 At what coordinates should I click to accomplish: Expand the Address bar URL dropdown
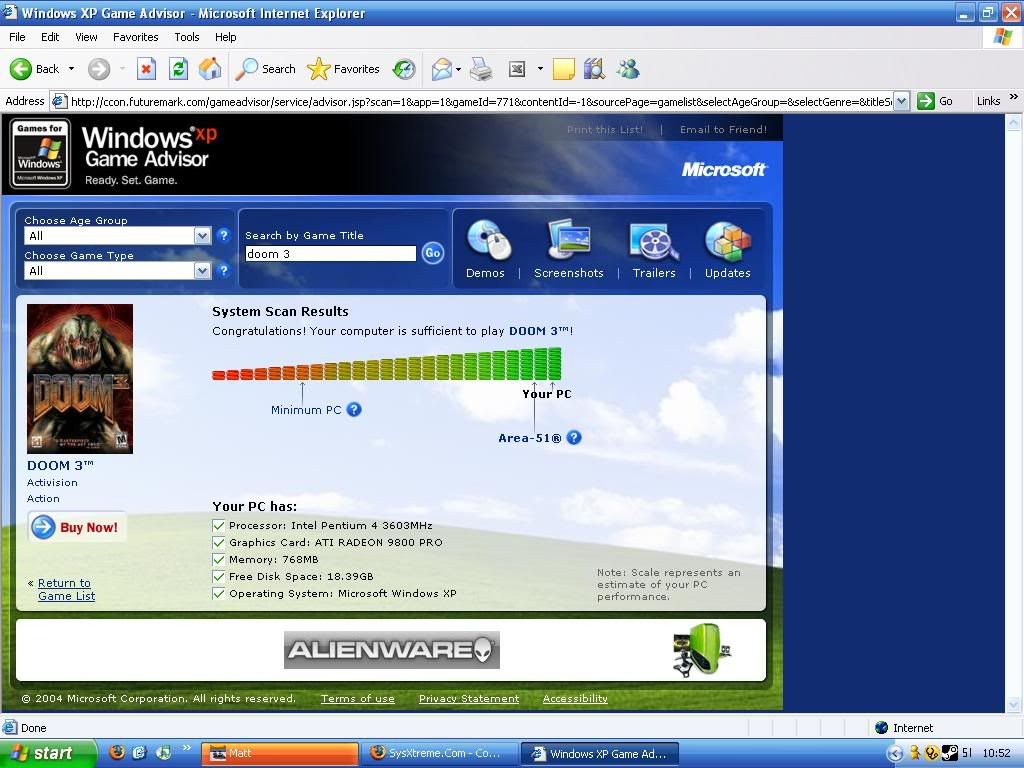pyautogui.click(x=901, y=101)
